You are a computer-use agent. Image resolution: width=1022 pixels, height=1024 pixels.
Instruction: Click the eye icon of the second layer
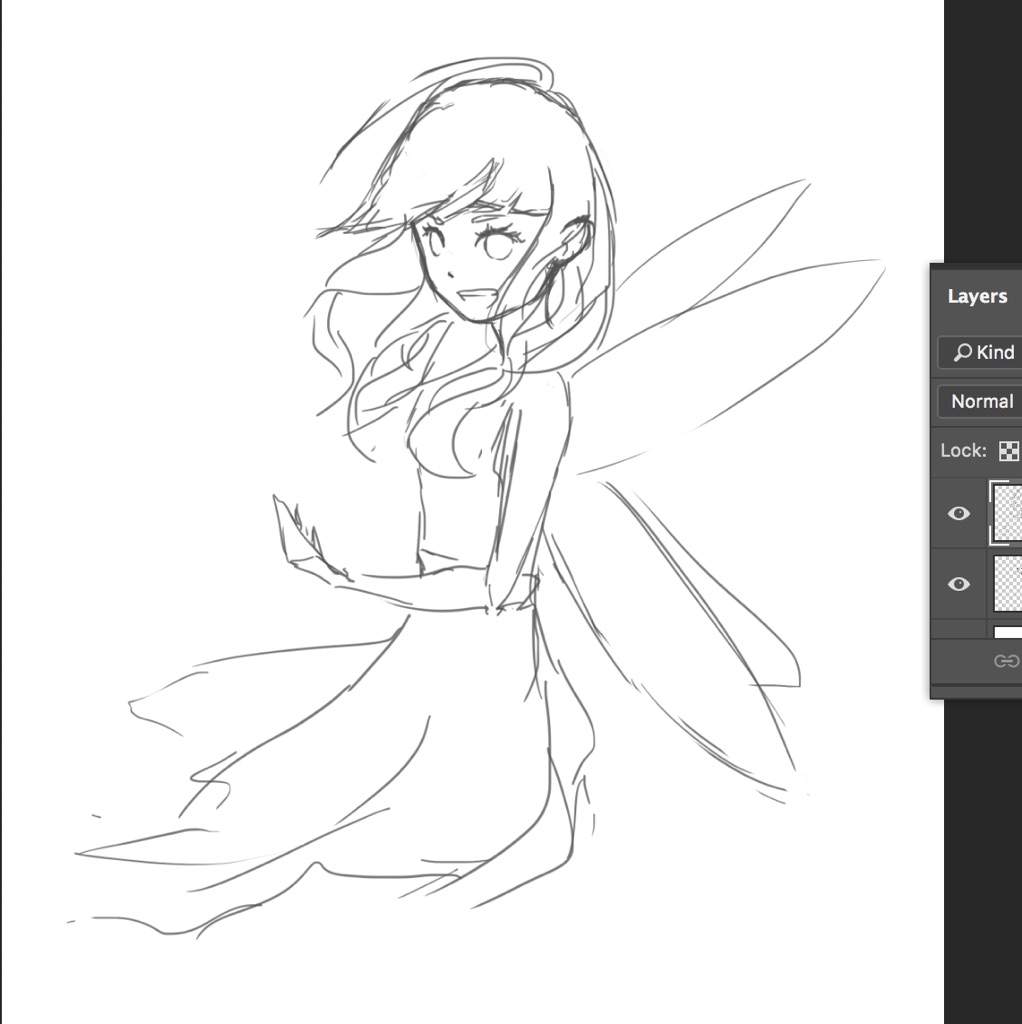[x=959, y=583]
